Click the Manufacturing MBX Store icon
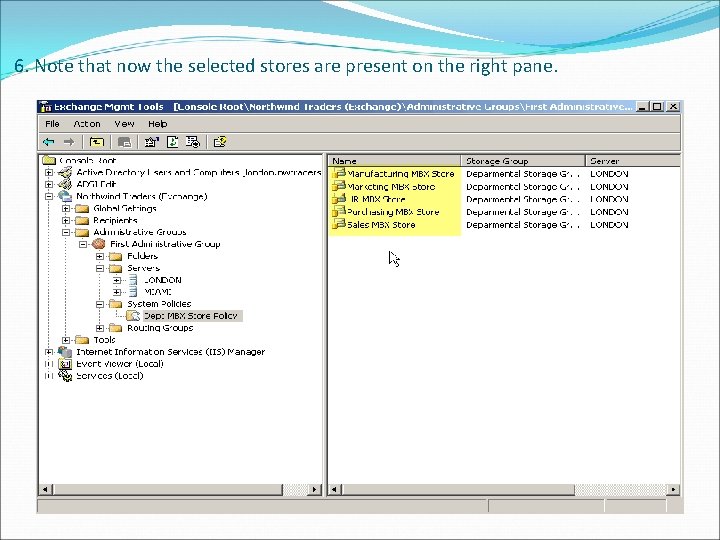Screen dimensions: 720x540 (339, 174)
